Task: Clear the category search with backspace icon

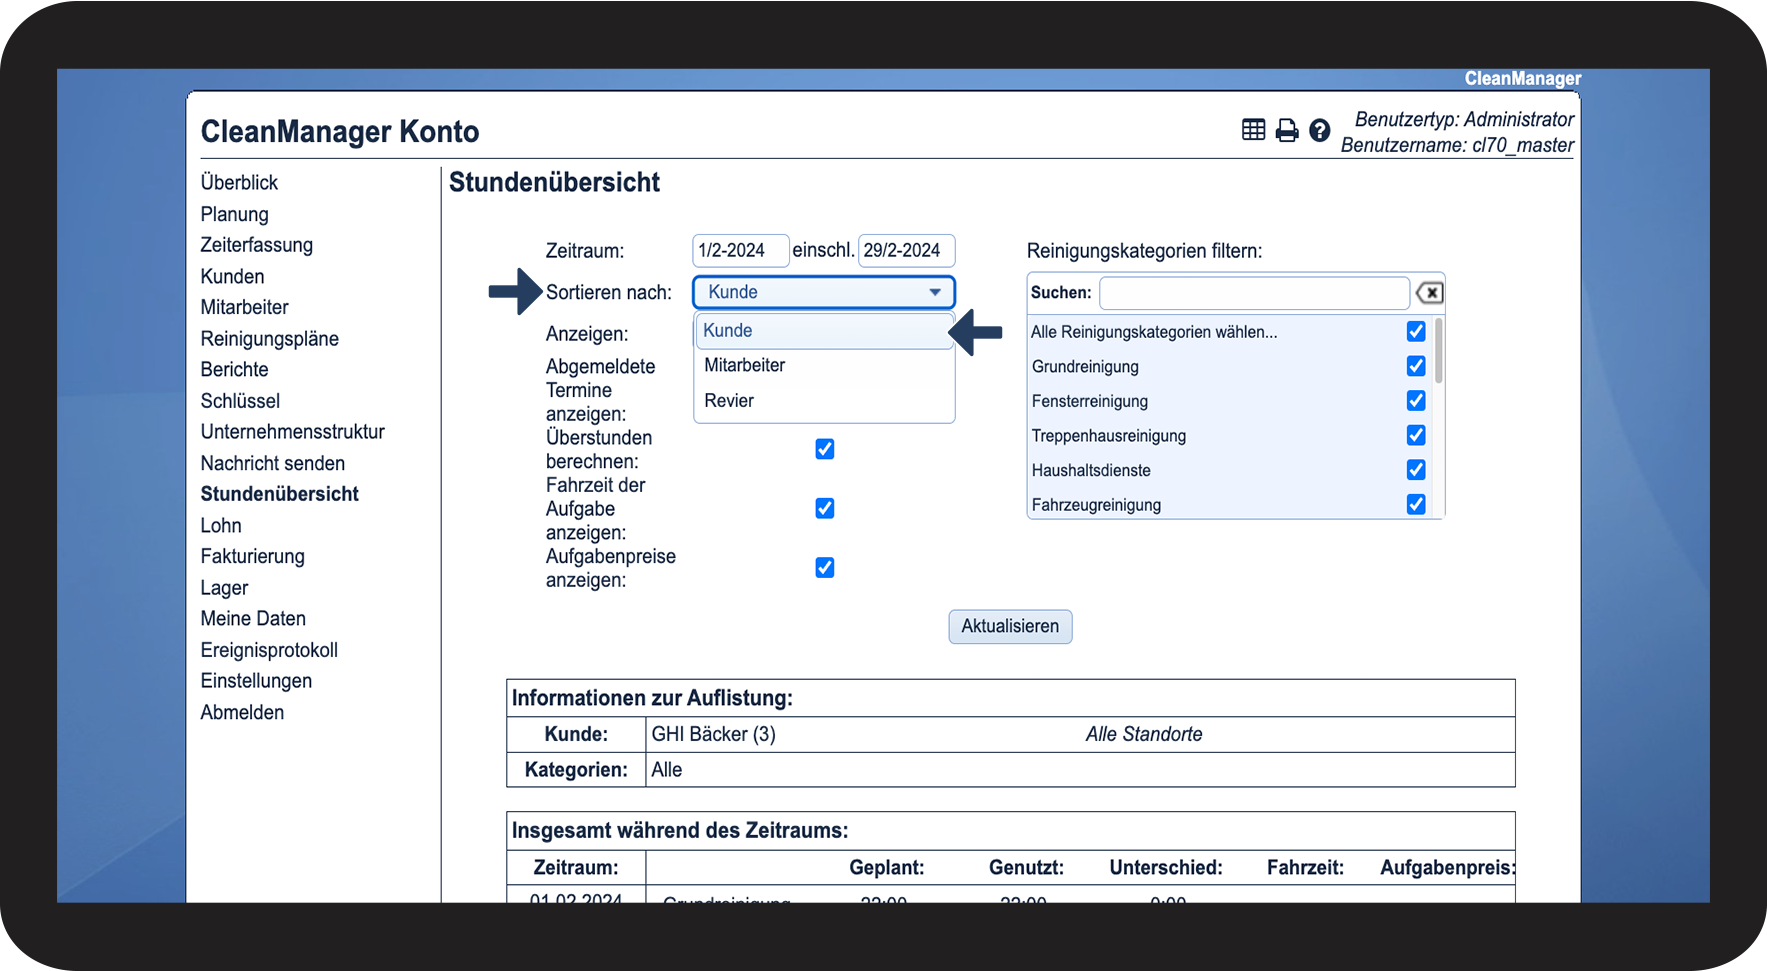Action: coord(1429,293)
